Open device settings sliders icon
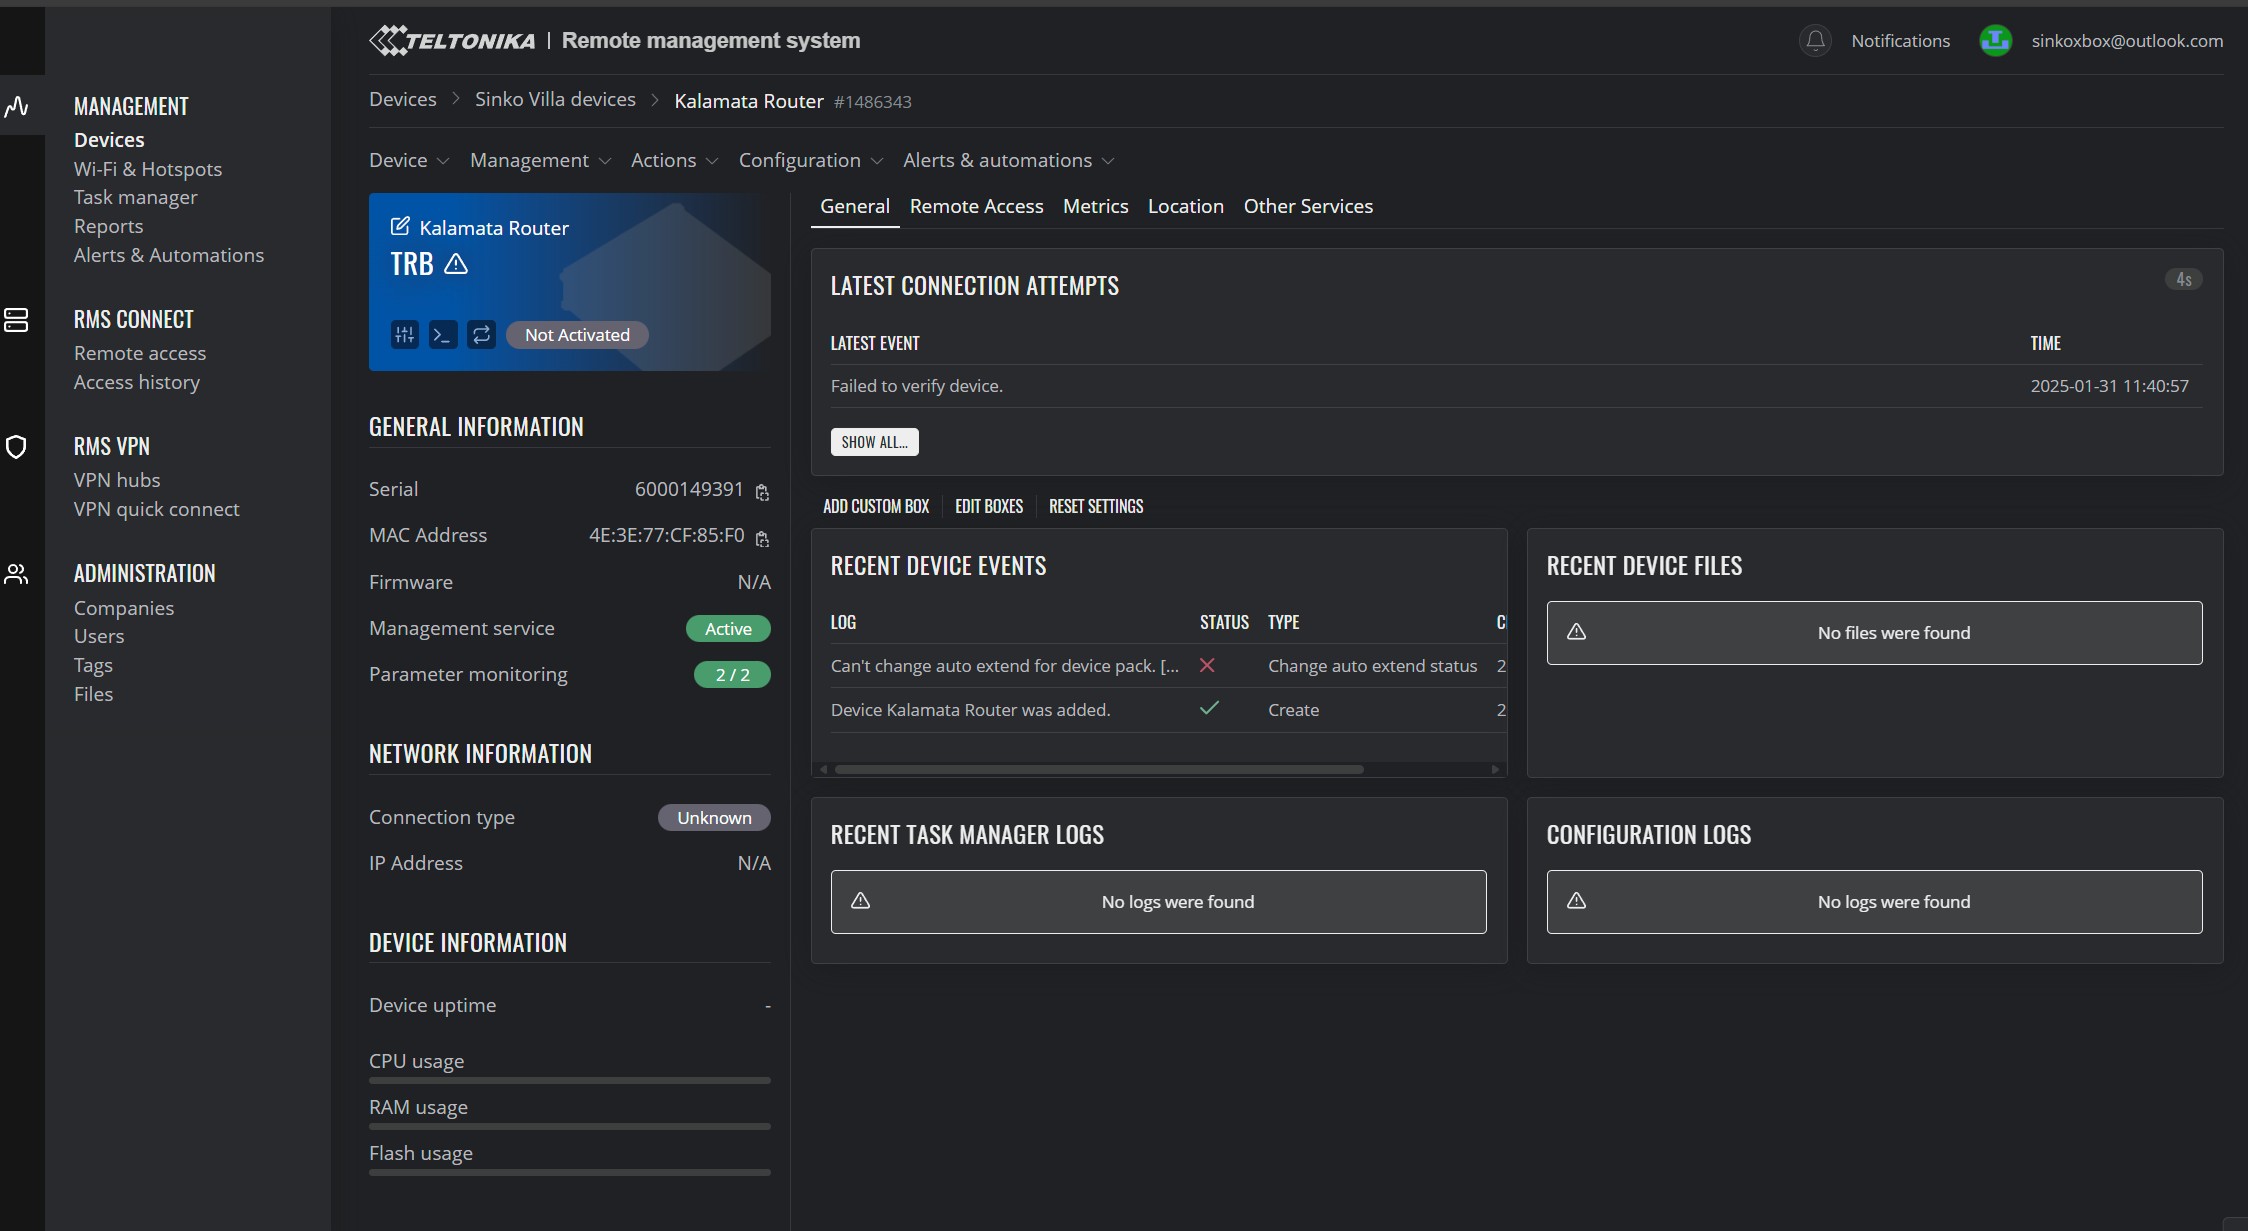This screenshot has width=2248, height=1231. (404, 335)
